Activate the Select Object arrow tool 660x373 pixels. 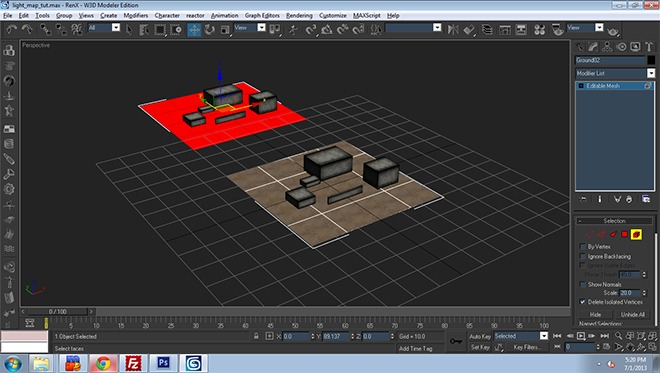129,29
